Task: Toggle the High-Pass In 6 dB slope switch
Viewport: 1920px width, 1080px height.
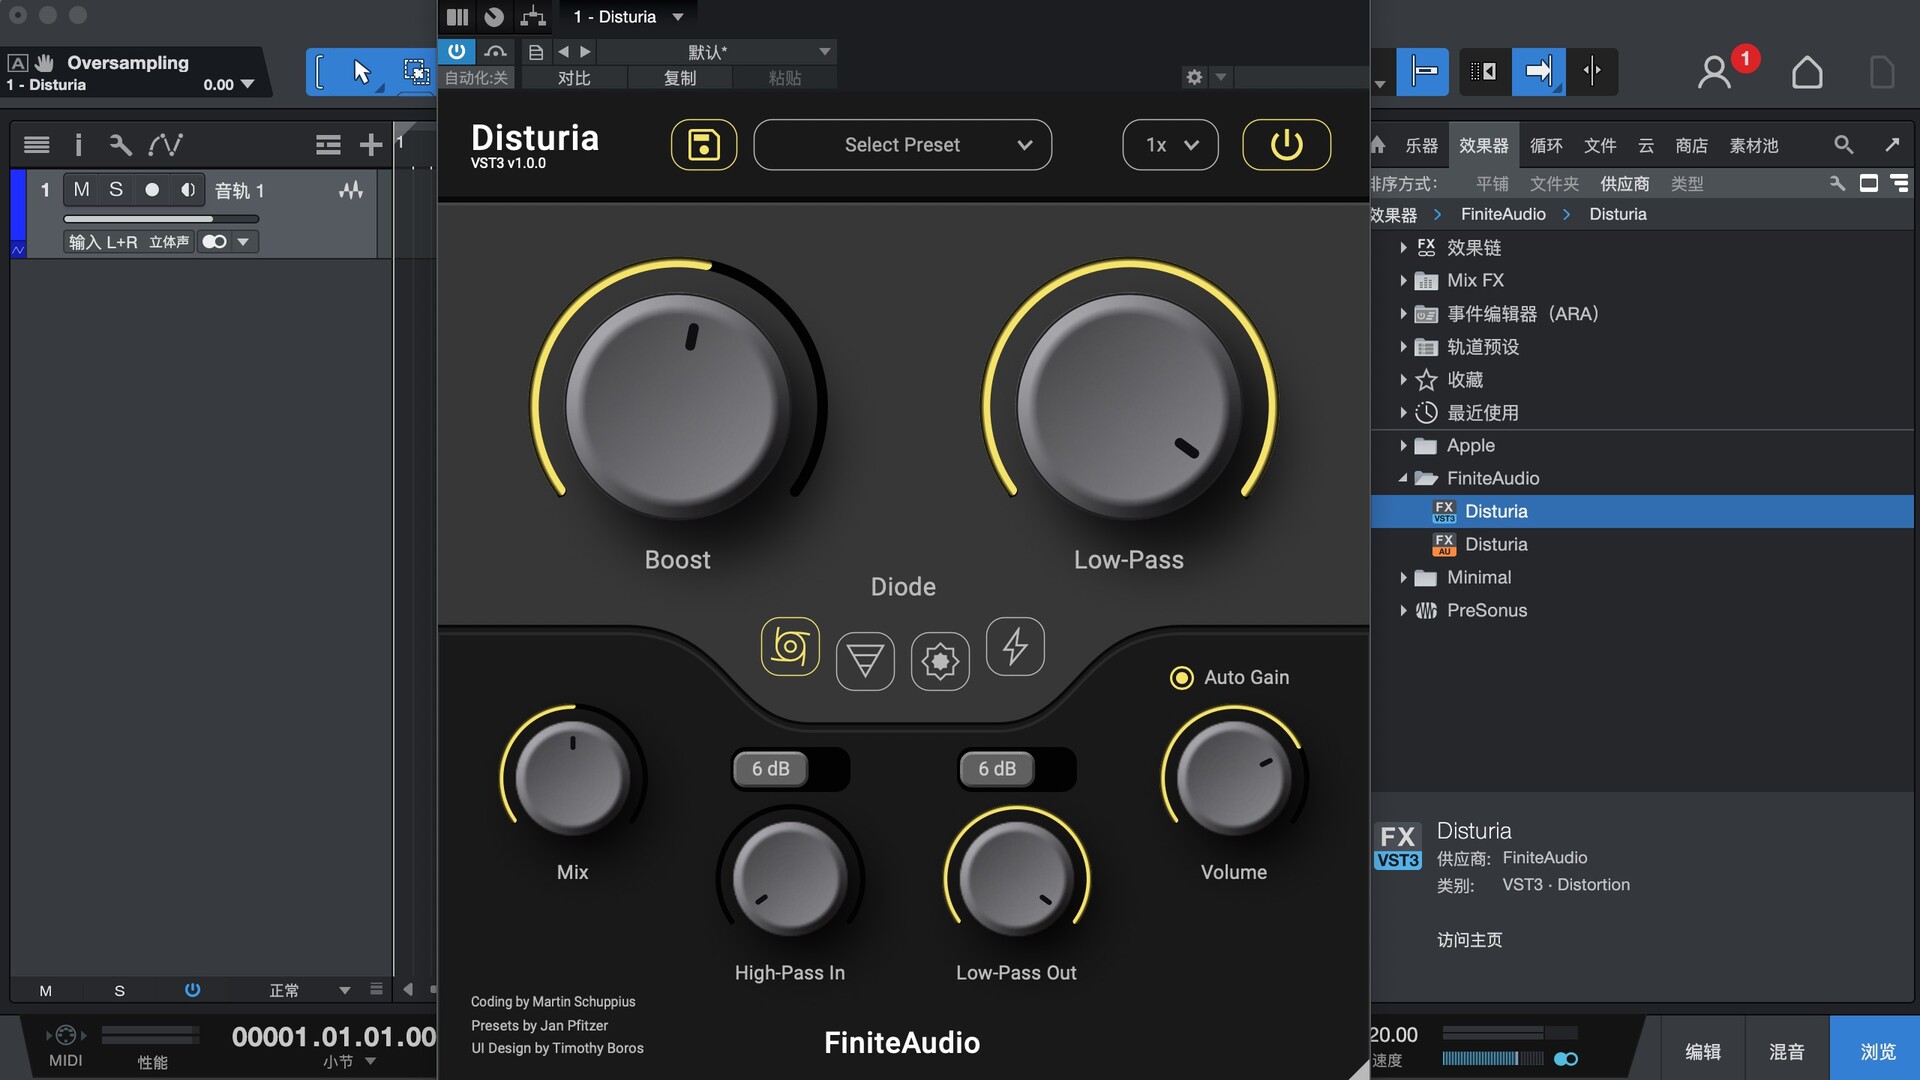Action: tap(790, 769)
